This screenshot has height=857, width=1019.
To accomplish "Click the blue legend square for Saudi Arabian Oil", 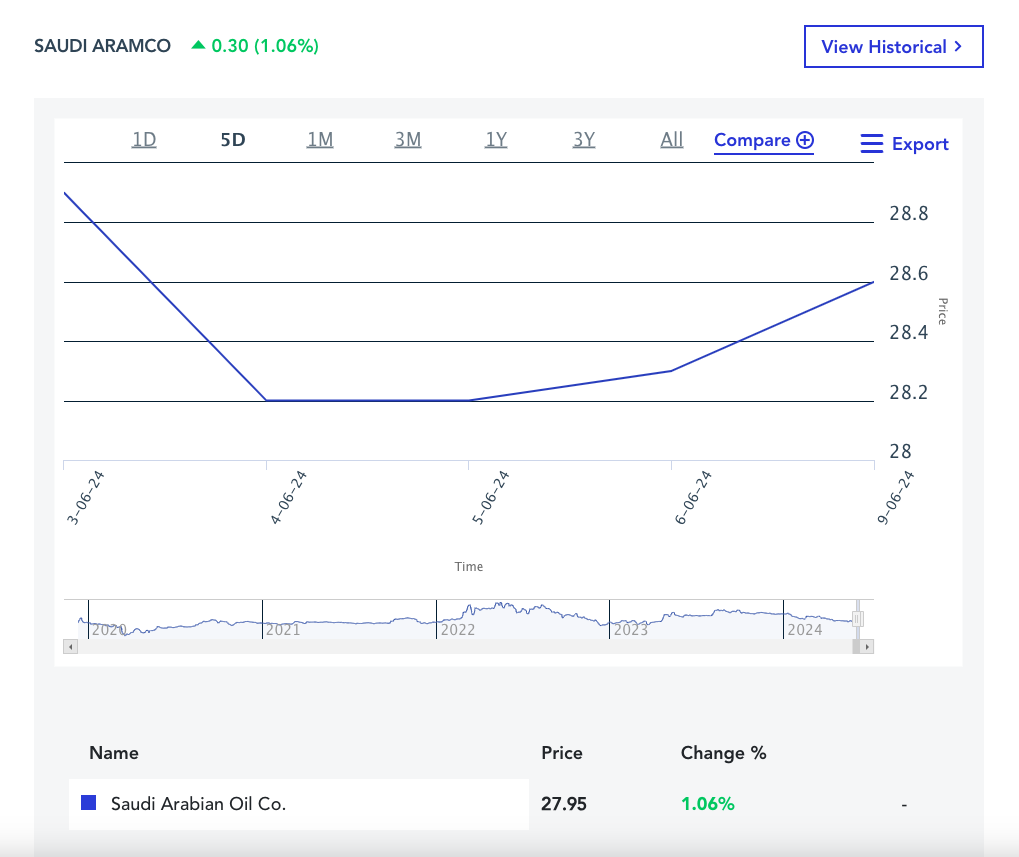I will [x=88, y=803].
